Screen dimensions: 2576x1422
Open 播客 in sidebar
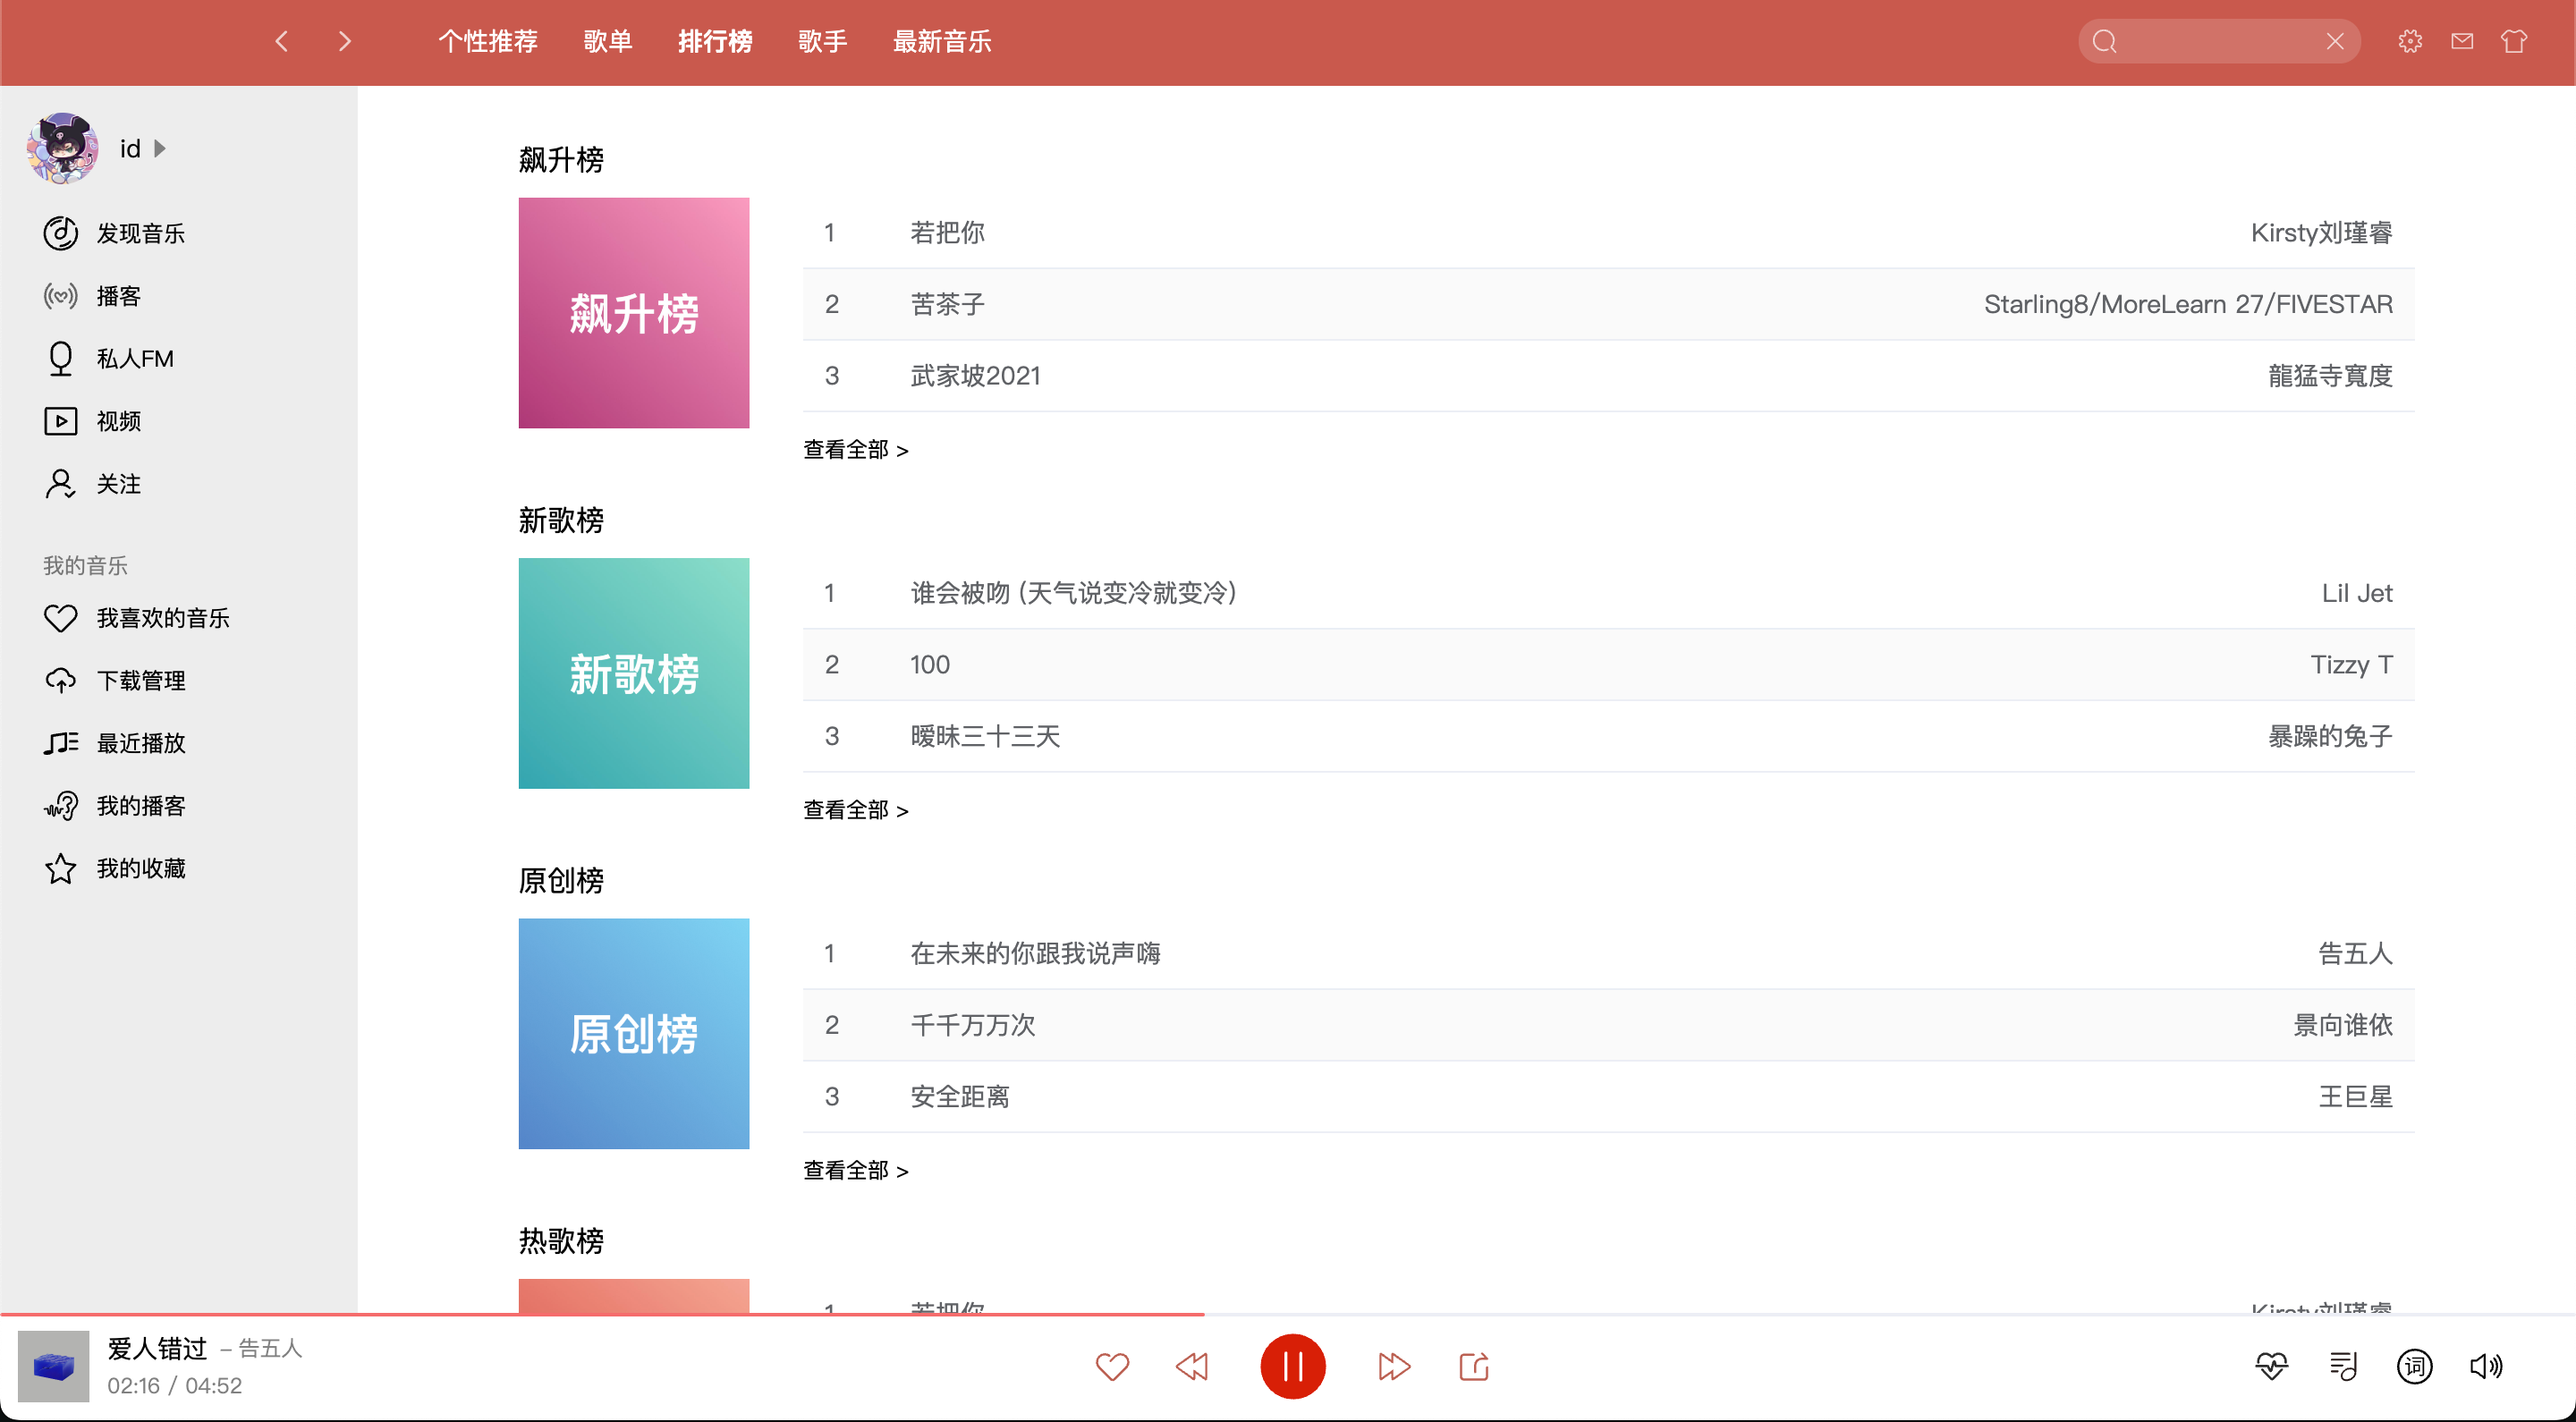pyautogui.click(x=93, y=296)
